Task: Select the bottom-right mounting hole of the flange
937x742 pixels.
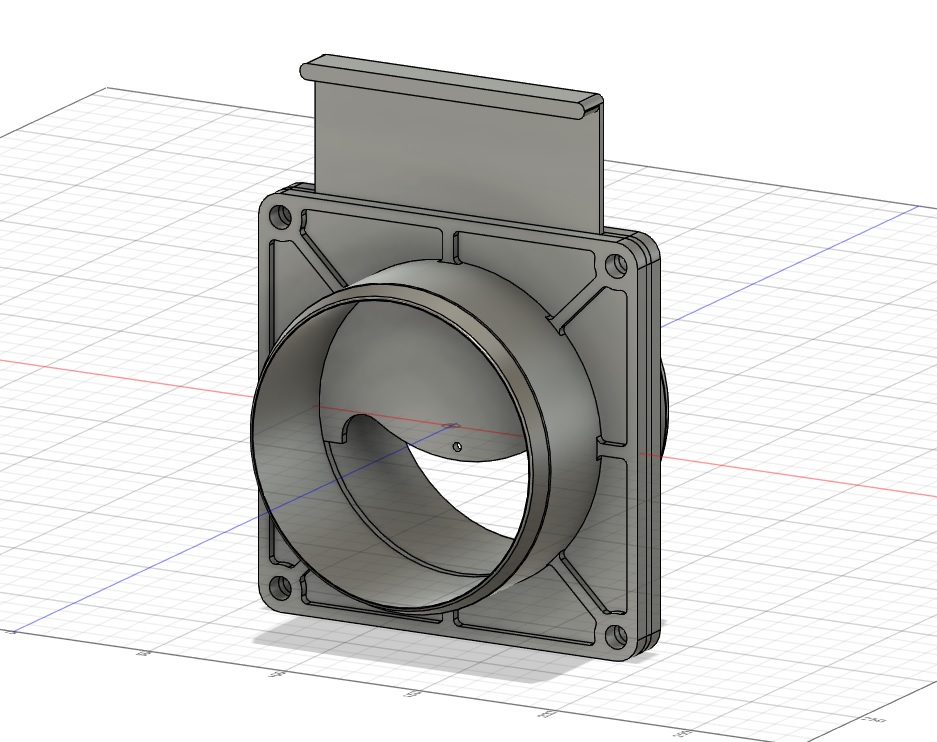Action: [x=616, y=637]
